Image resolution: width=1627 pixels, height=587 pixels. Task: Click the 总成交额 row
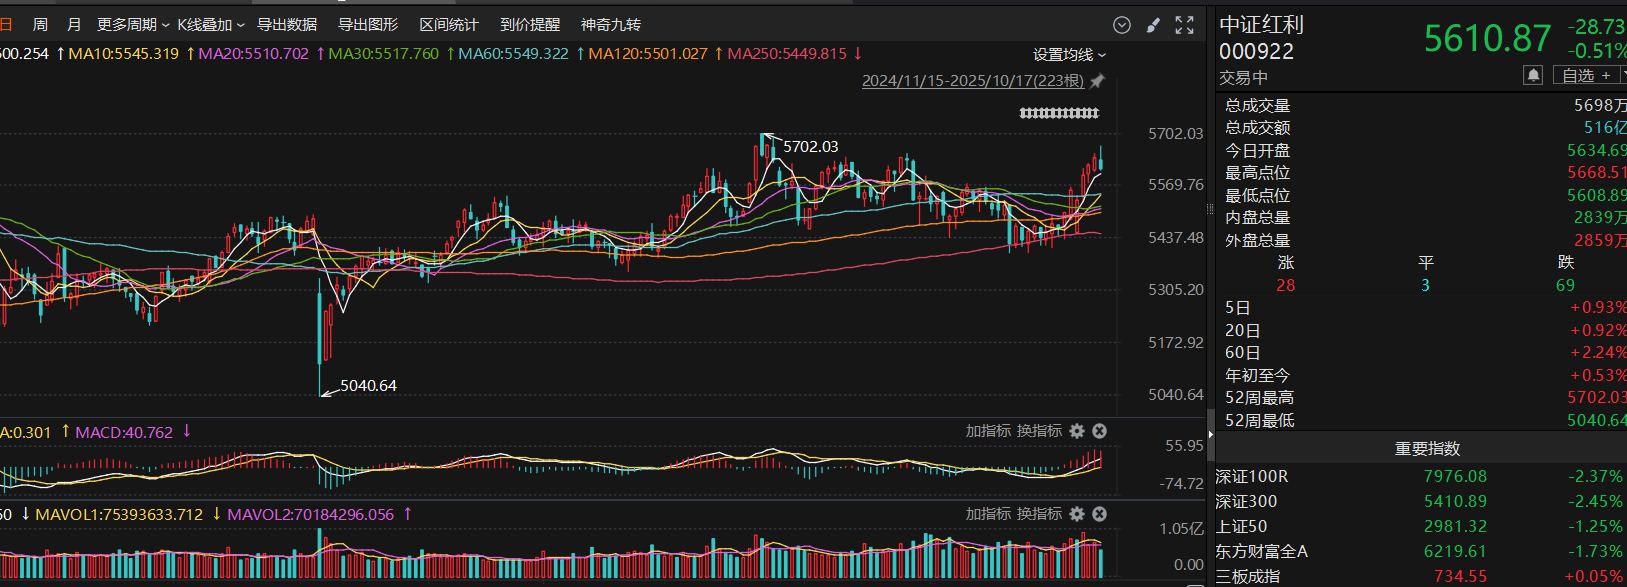[x=1421, y=128]
